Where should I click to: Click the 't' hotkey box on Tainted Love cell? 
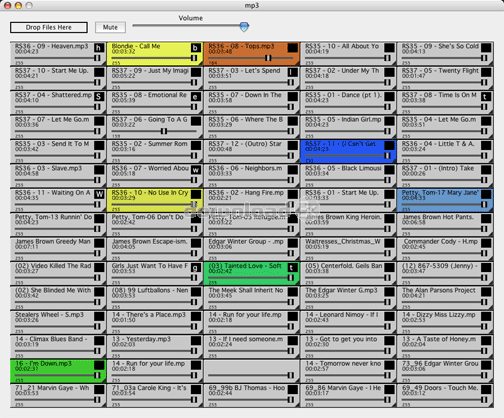(292, 268)
